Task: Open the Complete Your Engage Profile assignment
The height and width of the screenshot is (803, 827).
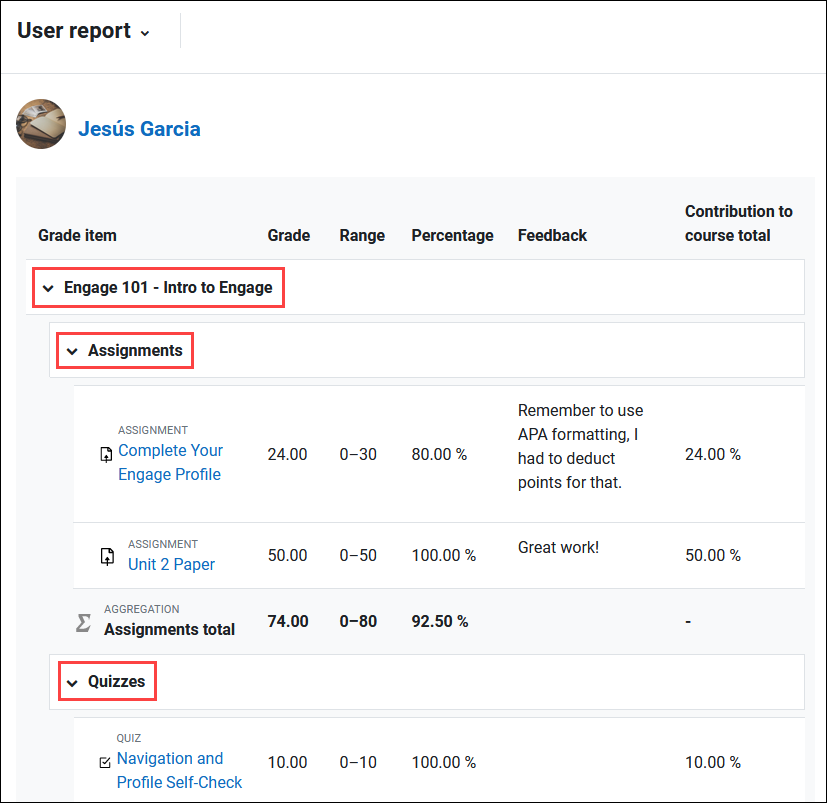Action: pos(170,462)
